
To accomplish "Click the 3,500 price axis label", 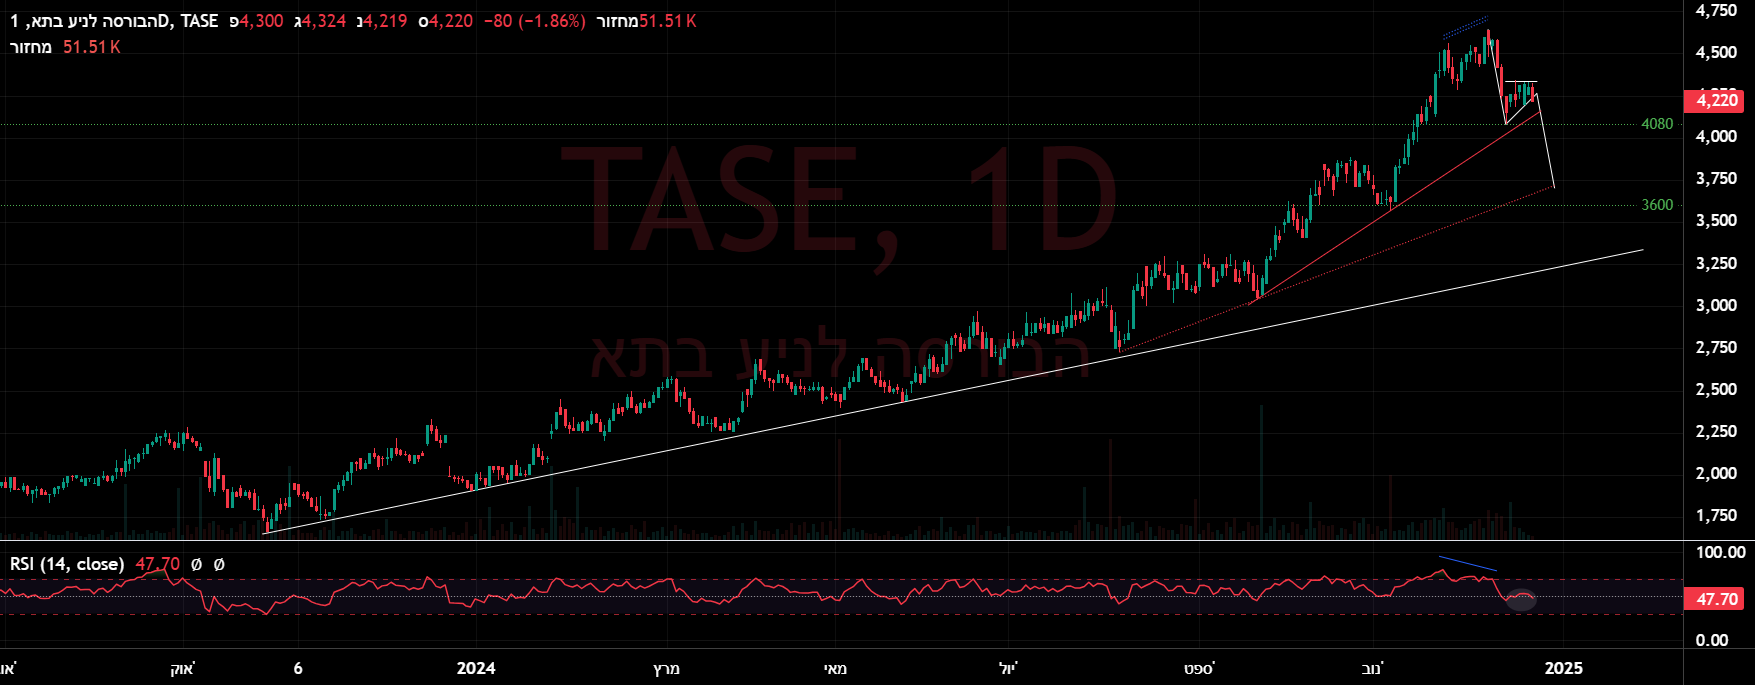I will (x=1716, y=221).
